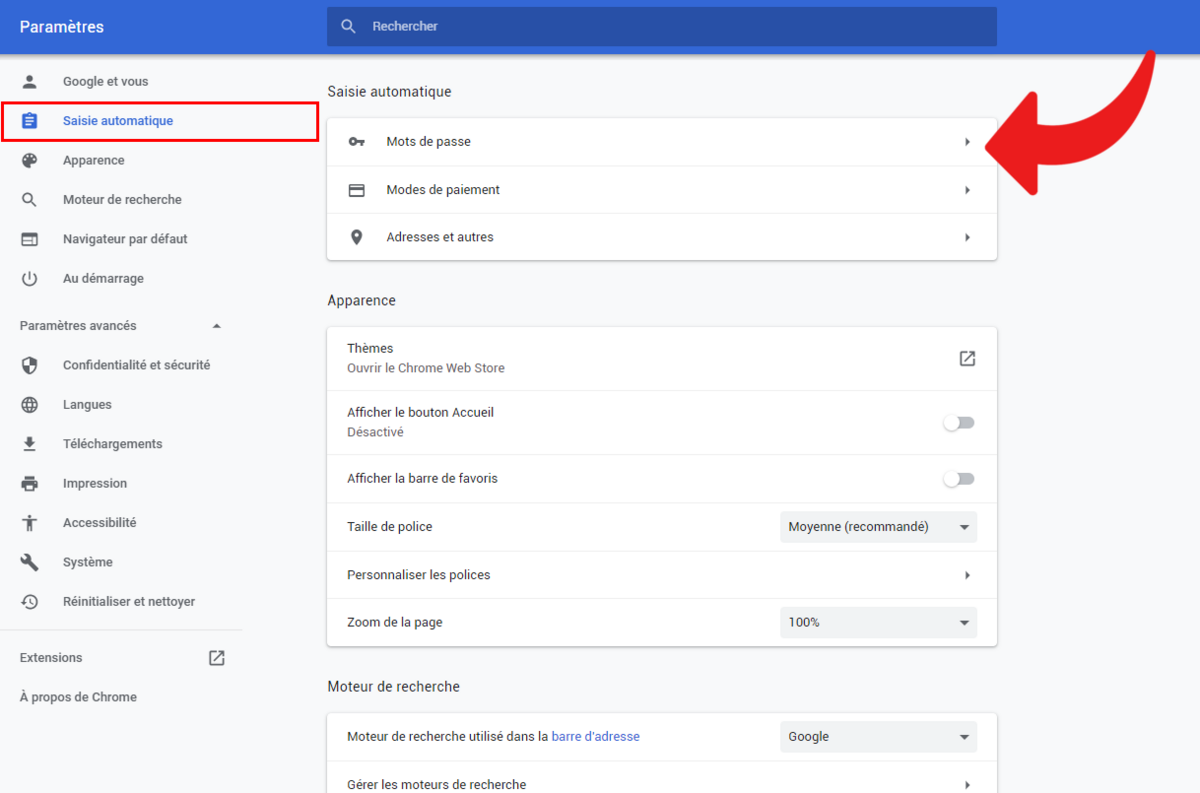Select Google et vous in the sidebar
Image resolution: width=1200 pixels, height=793 pixels.
click(x=105, y=81)
